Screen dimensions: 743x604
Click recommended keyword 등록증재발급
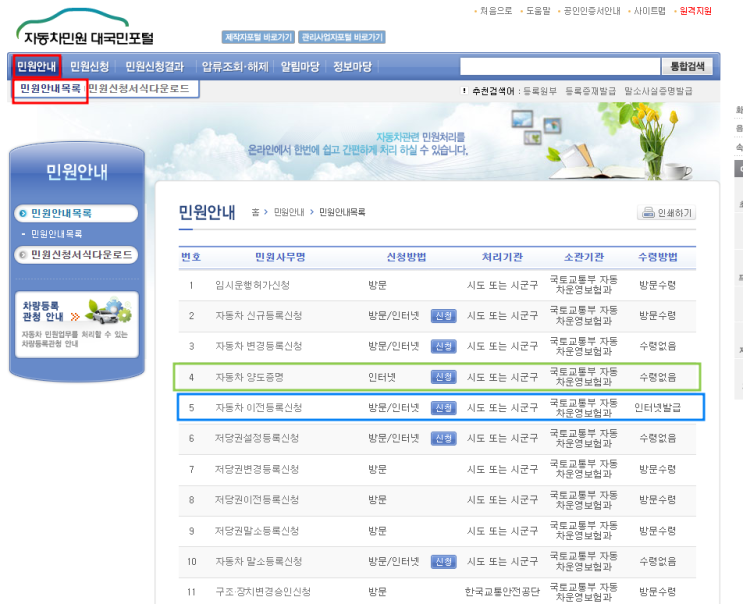(590, 91)
